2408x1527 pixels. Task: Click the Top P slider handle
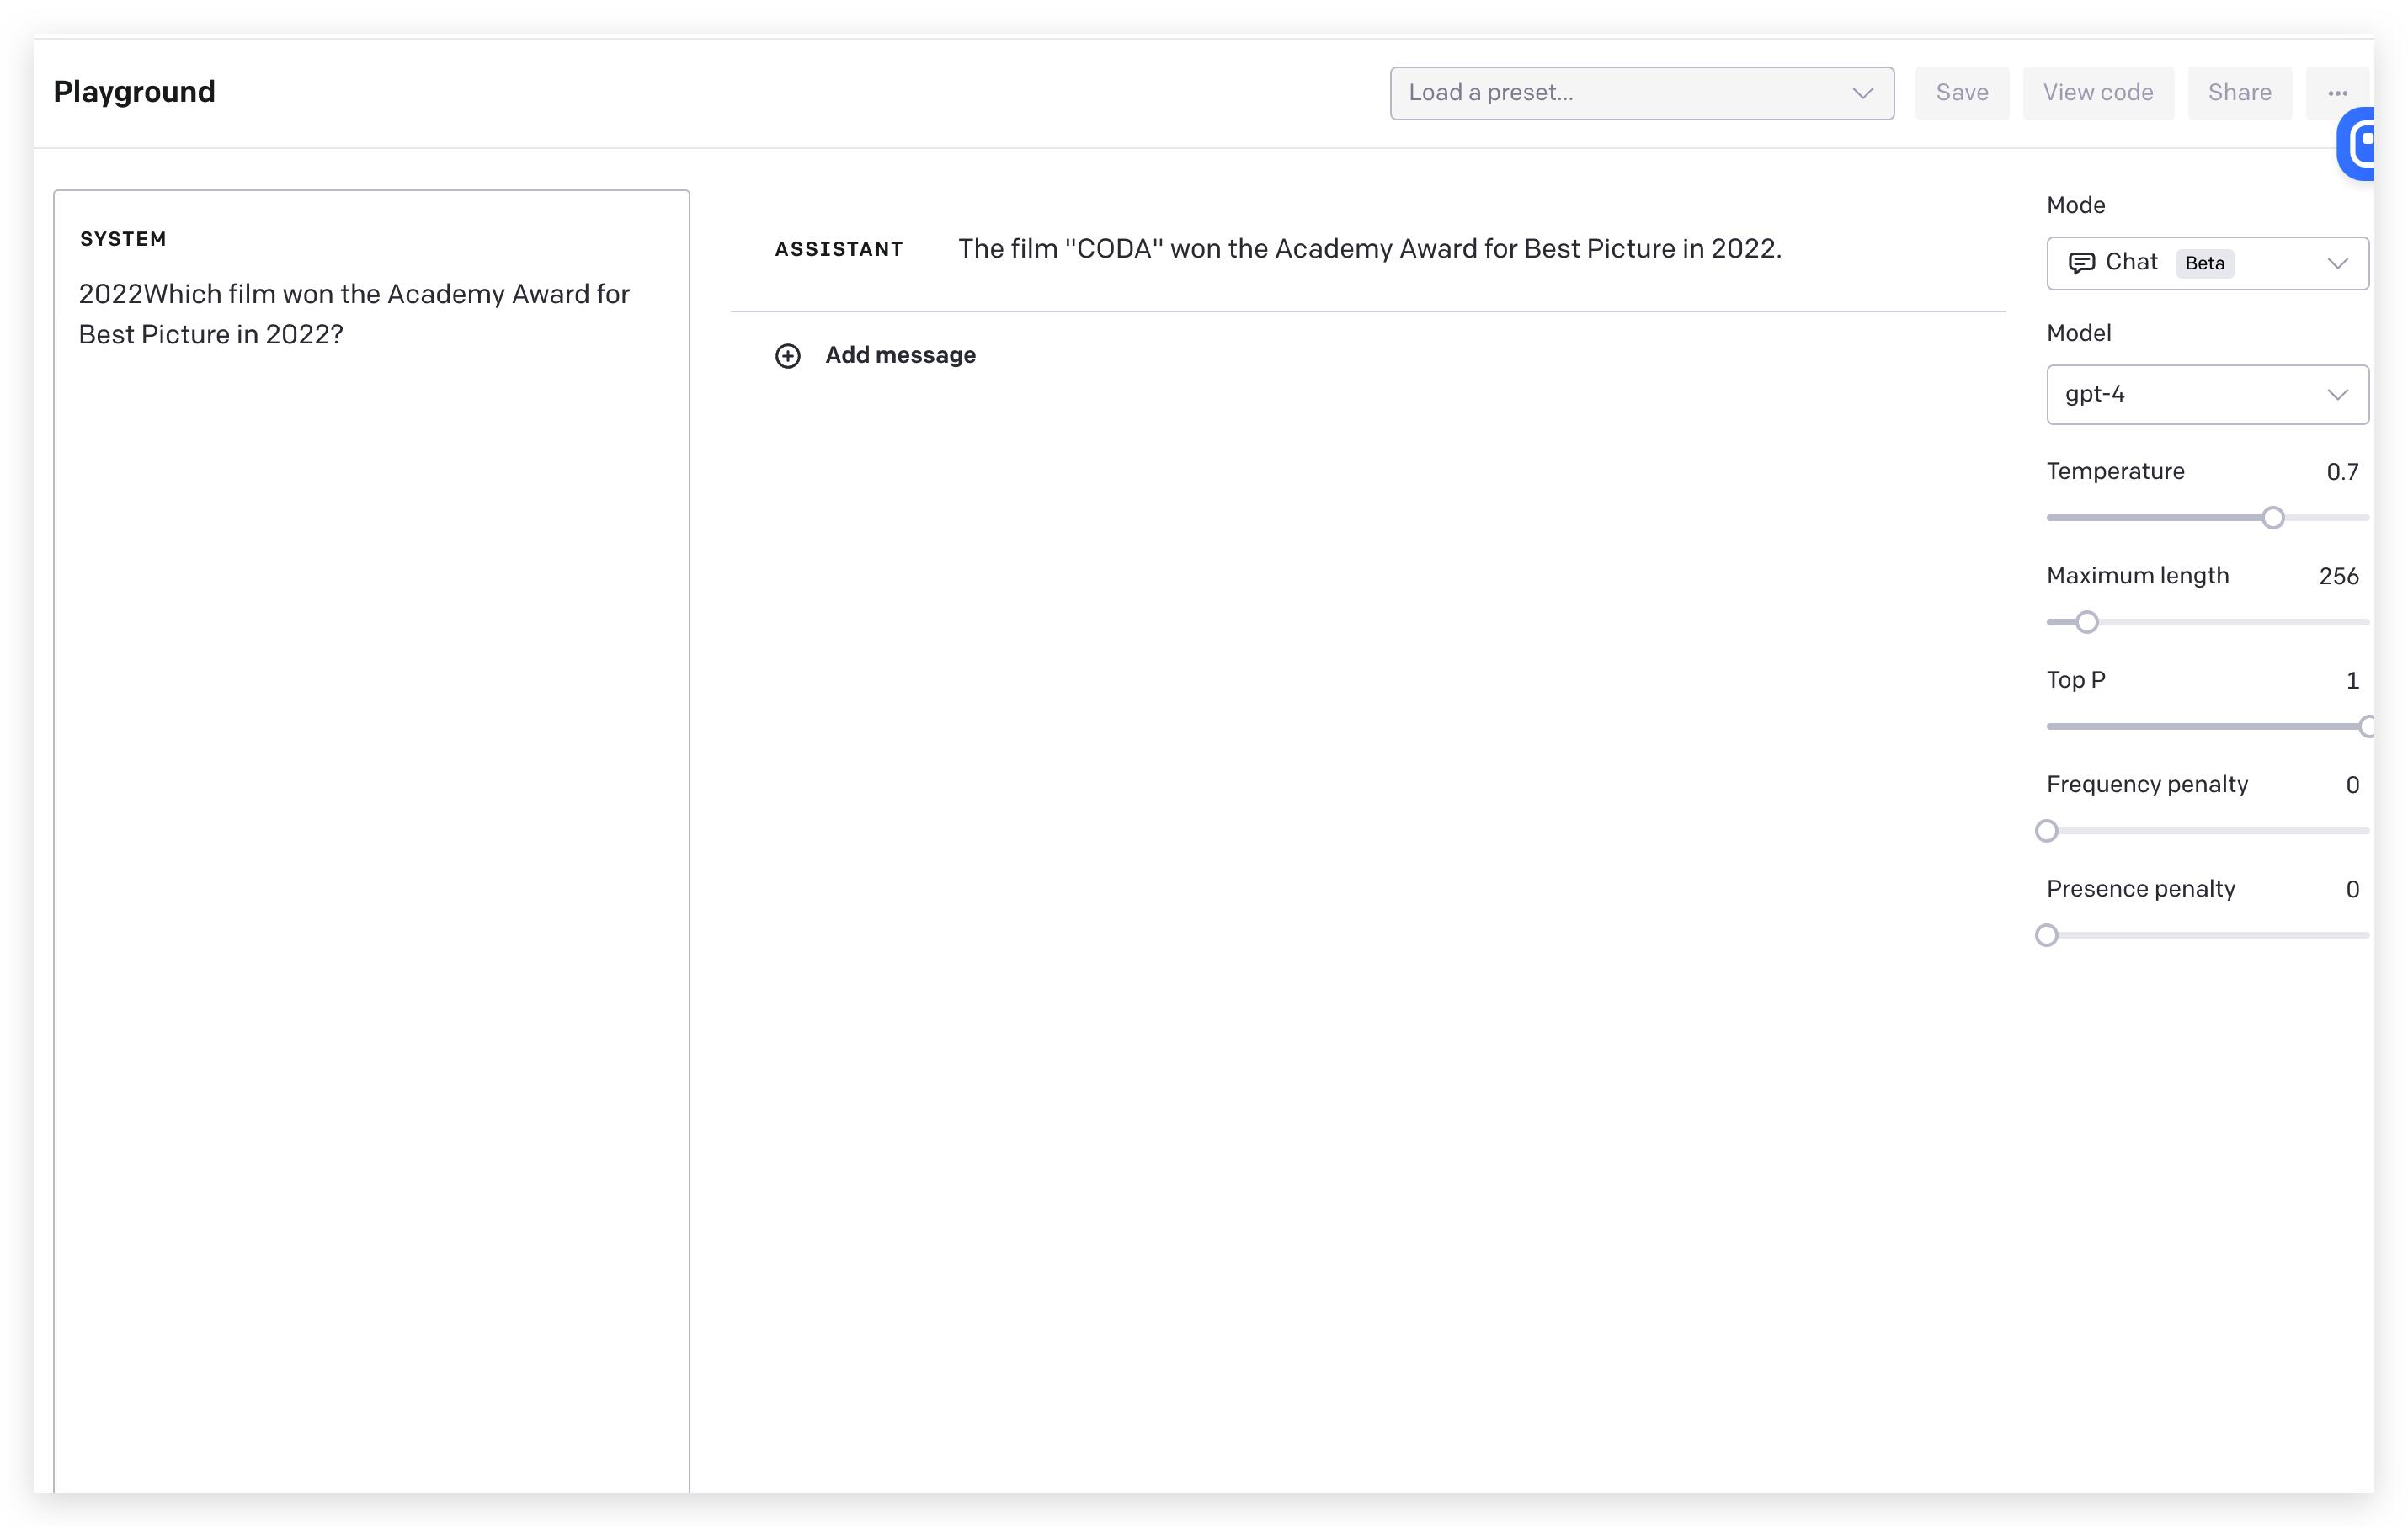click(x=2366, y=727)
